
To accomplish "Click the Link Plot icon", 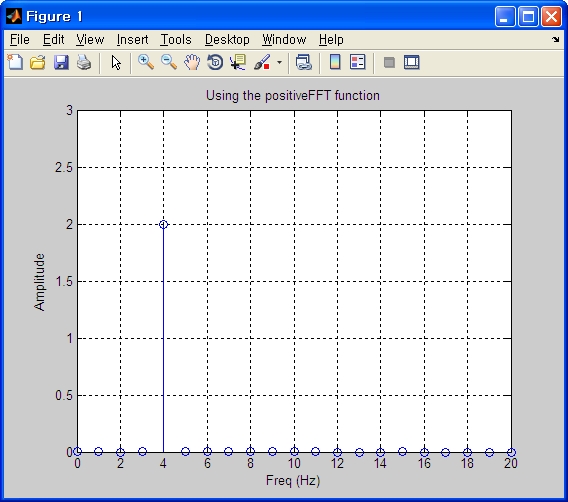I will (304, 62).
